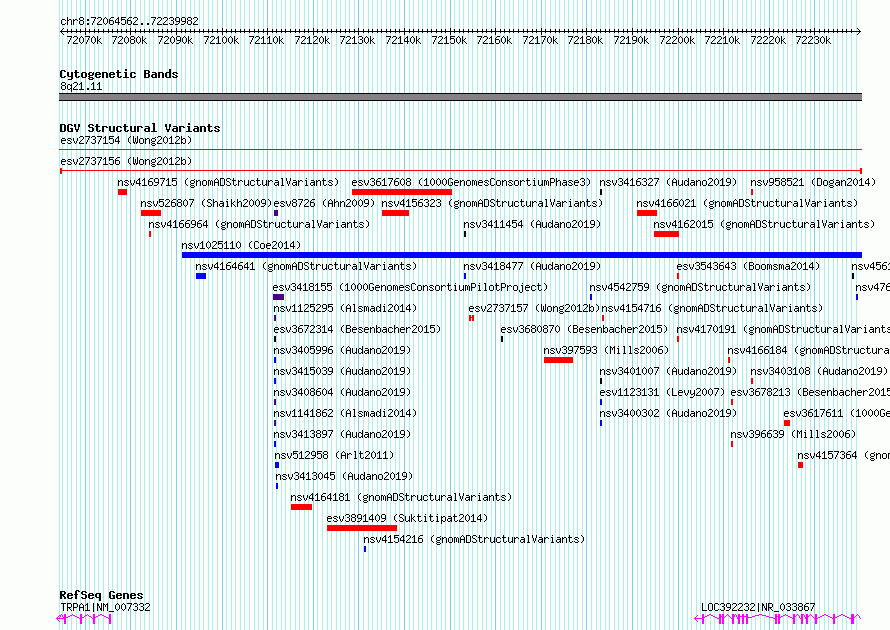
Task: Select the 72150k ruler position label
Action: (448, 40)
